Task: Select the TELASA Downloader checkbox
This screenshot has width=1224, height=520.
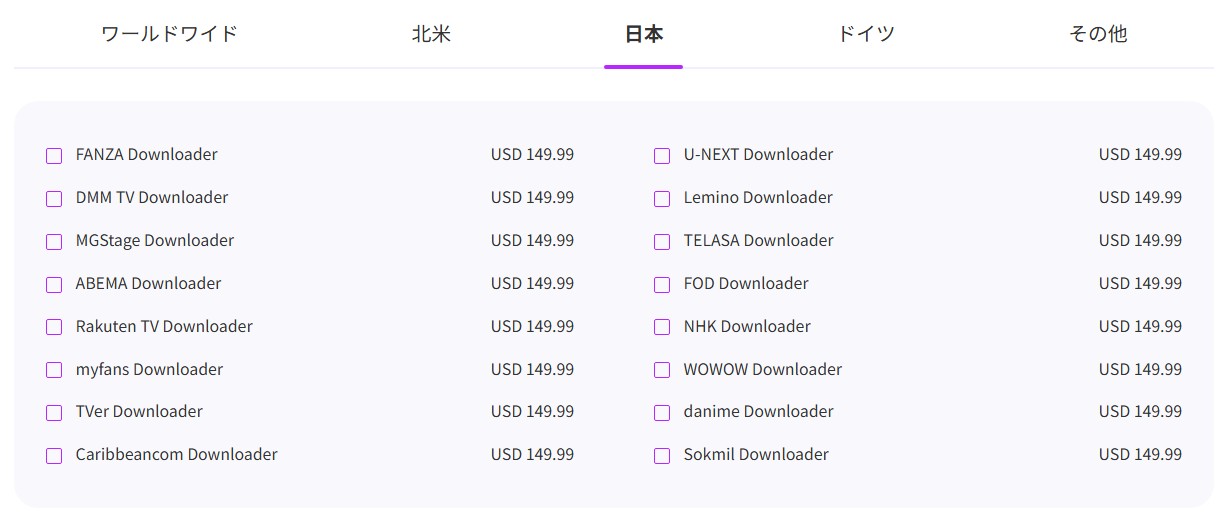Action: [662, 242]
